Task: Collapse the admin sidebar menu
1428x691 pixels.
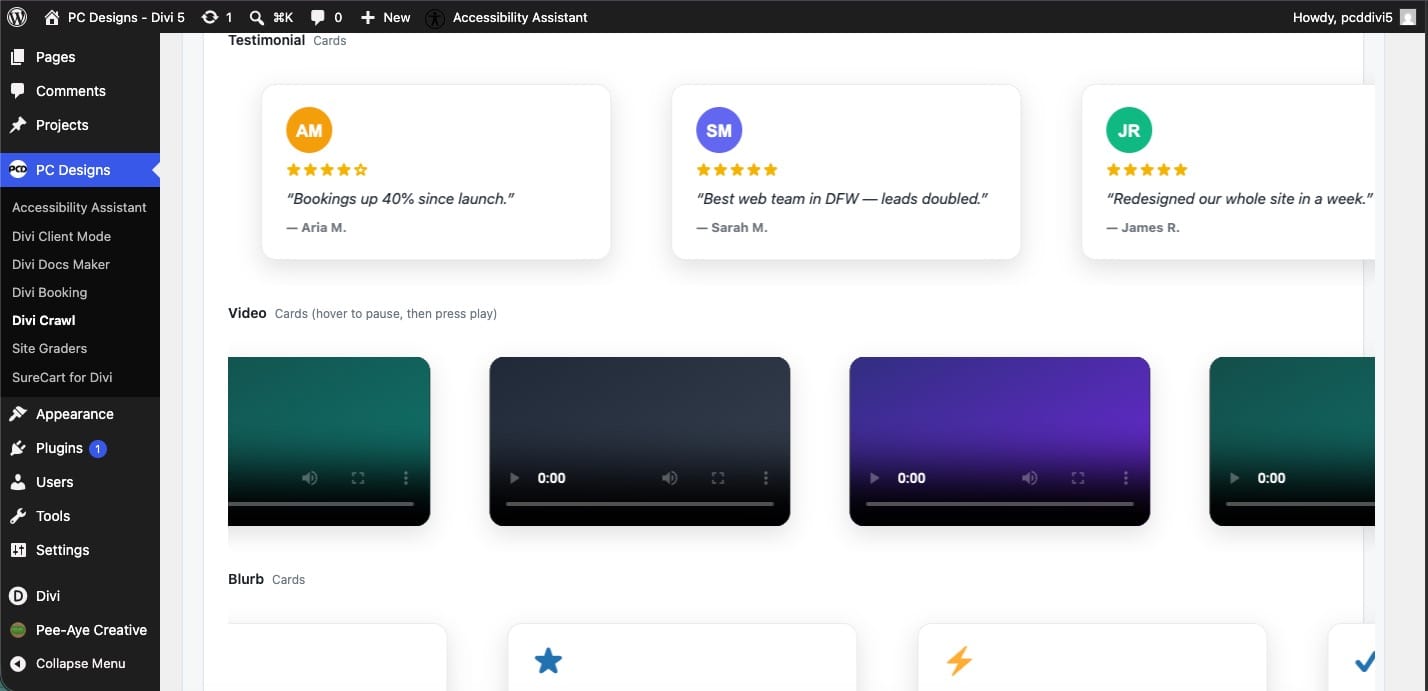Action: coord(68,663)
